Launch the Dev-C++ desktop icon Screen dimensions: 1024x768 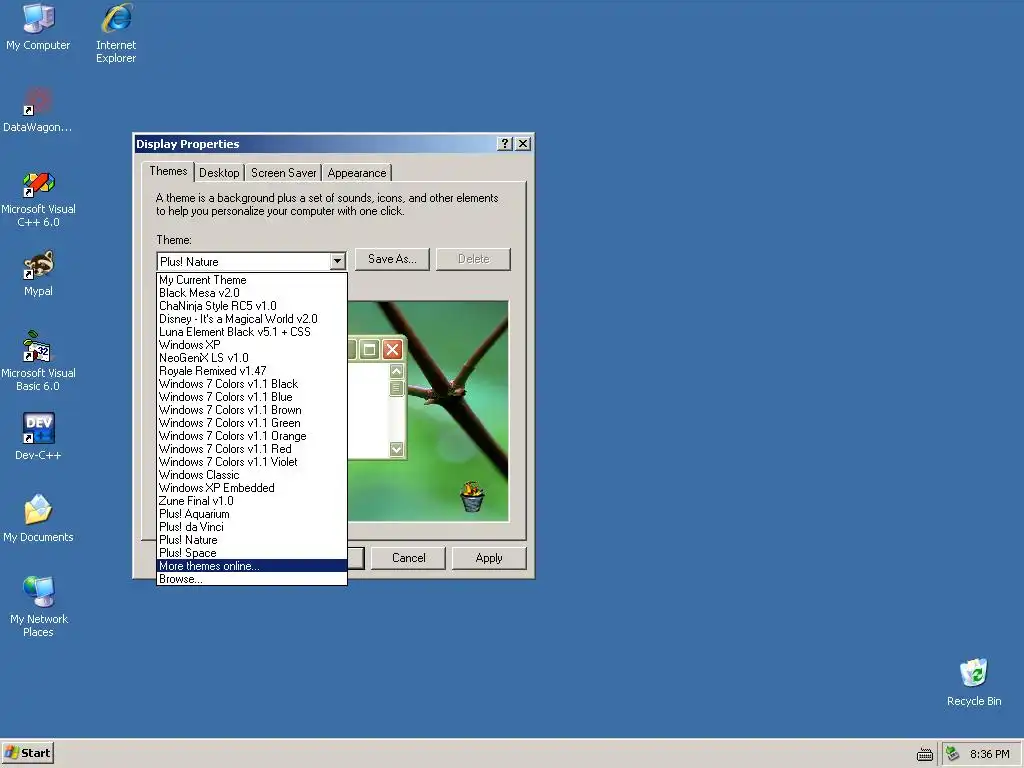click(38, 436)
